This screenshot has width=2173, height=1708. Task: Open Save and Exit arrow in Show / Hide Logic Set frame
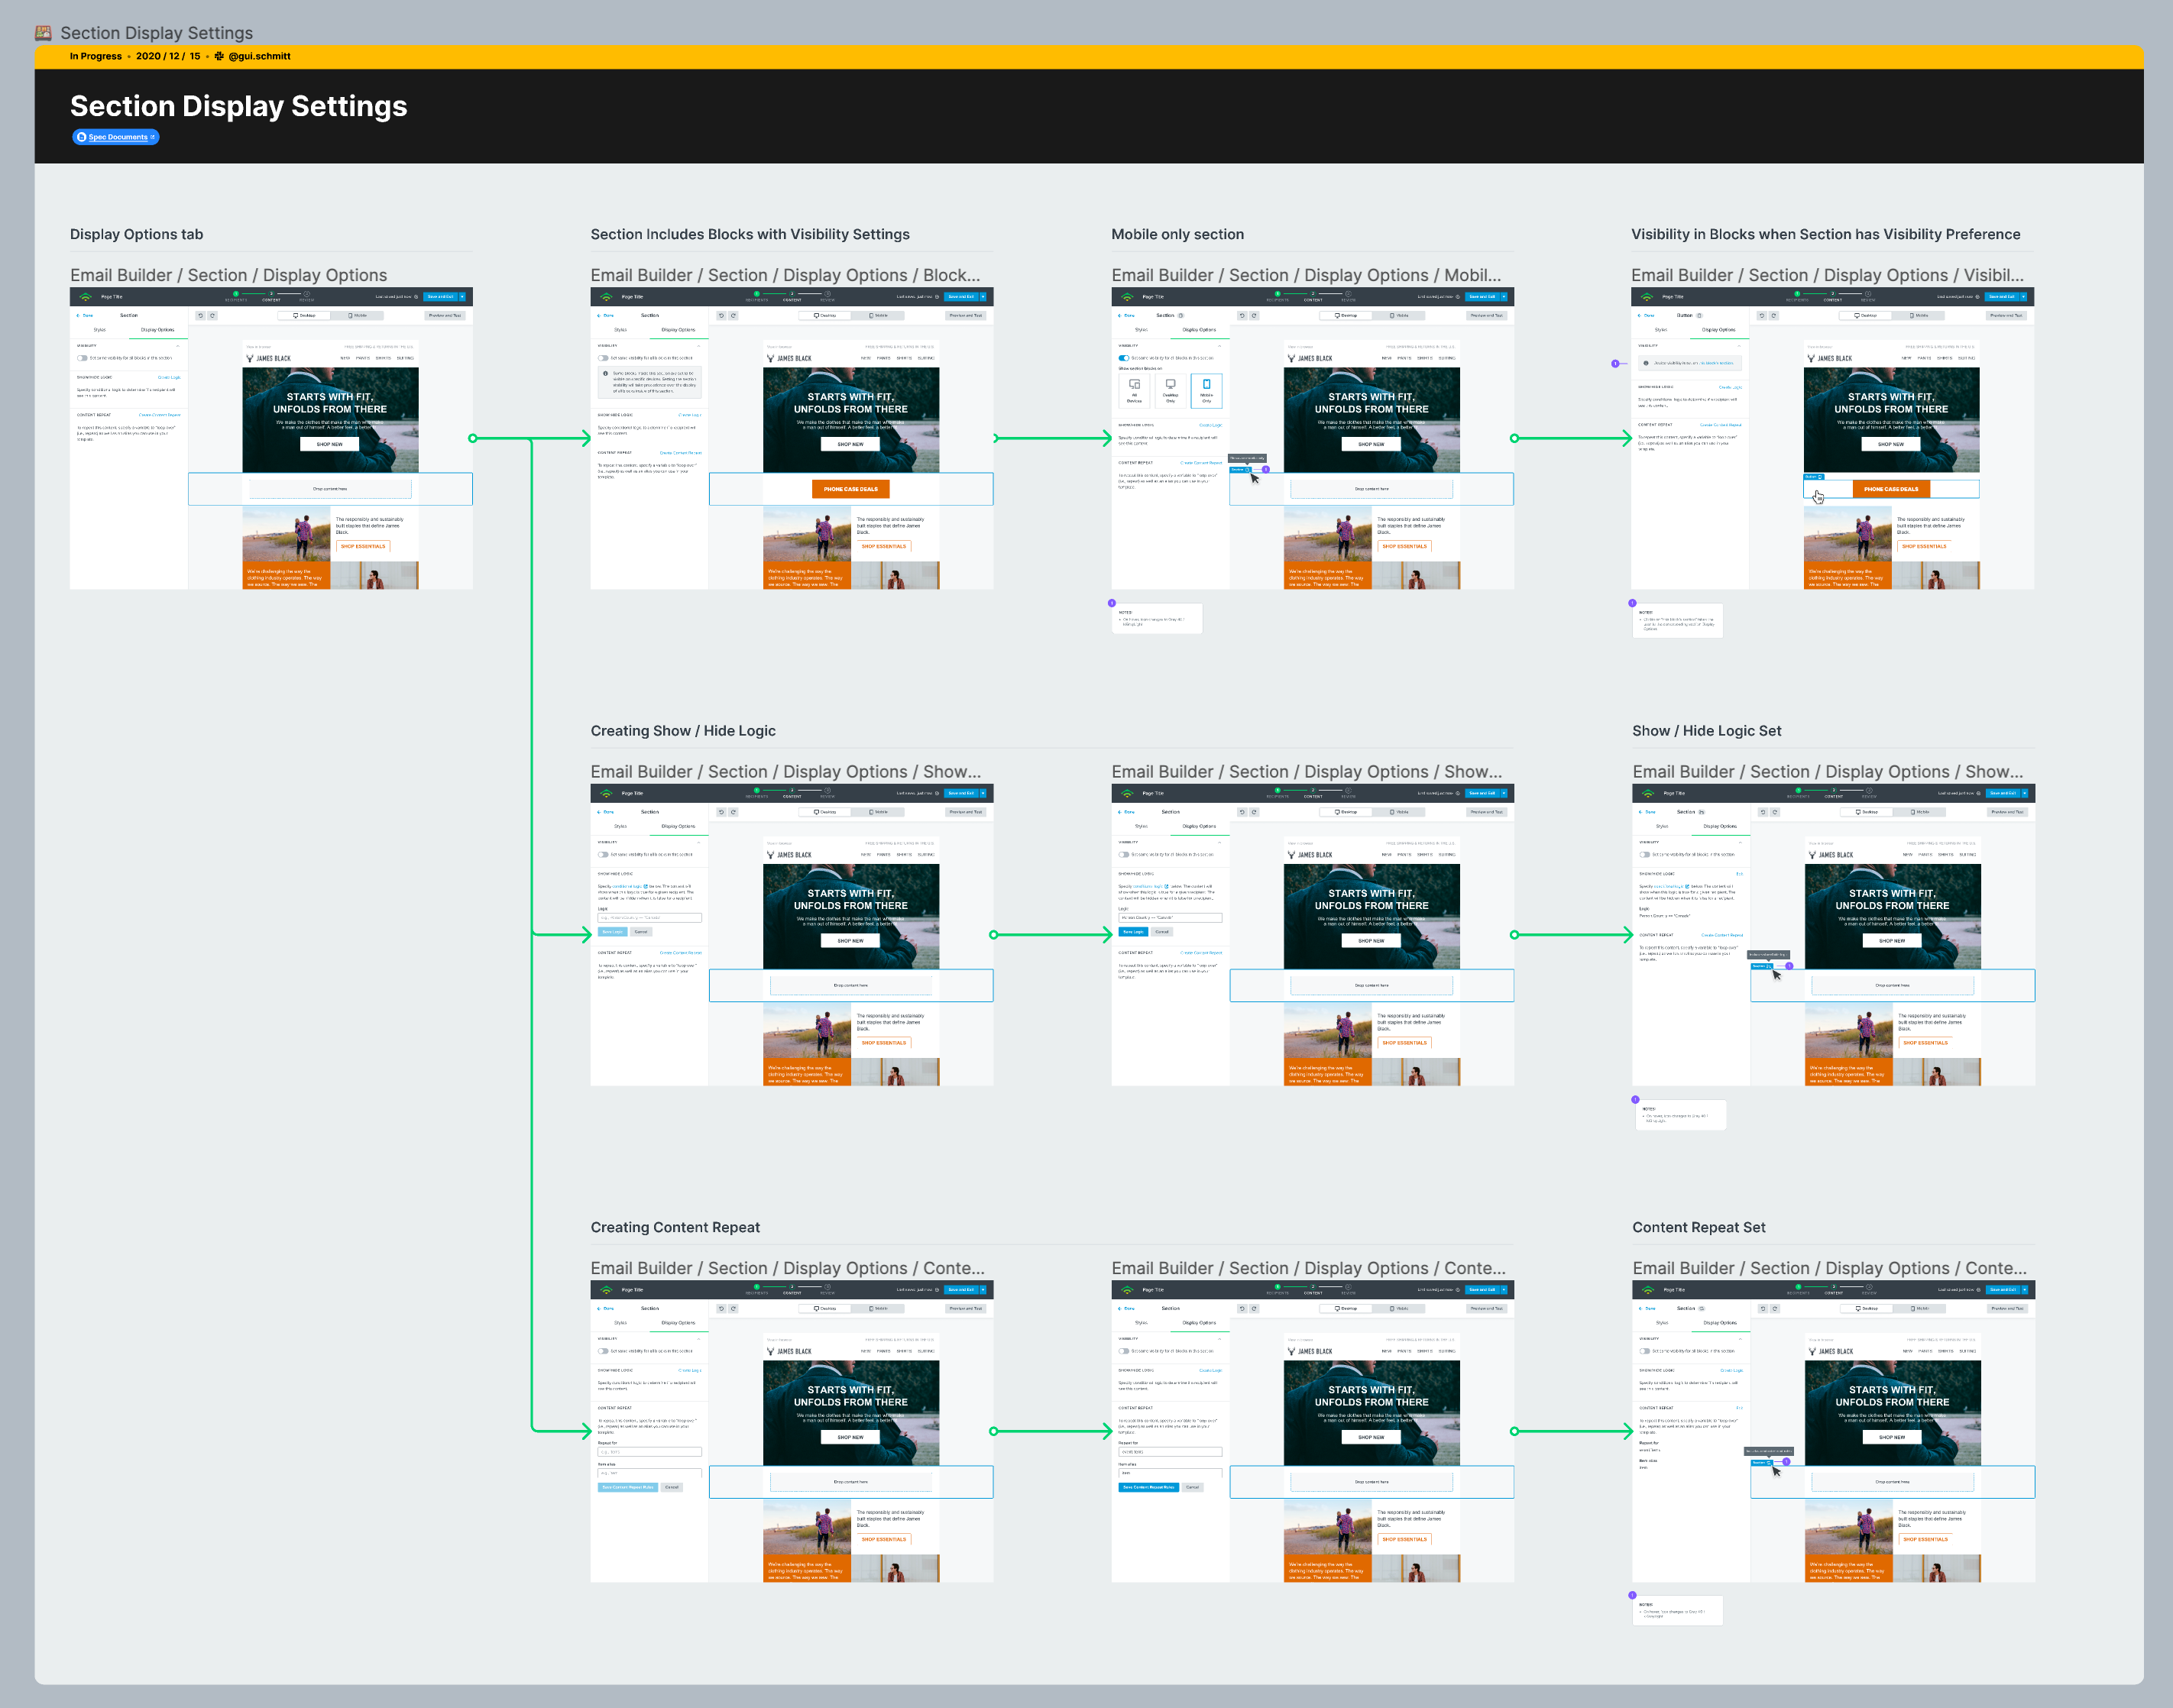pos(2025,793)
